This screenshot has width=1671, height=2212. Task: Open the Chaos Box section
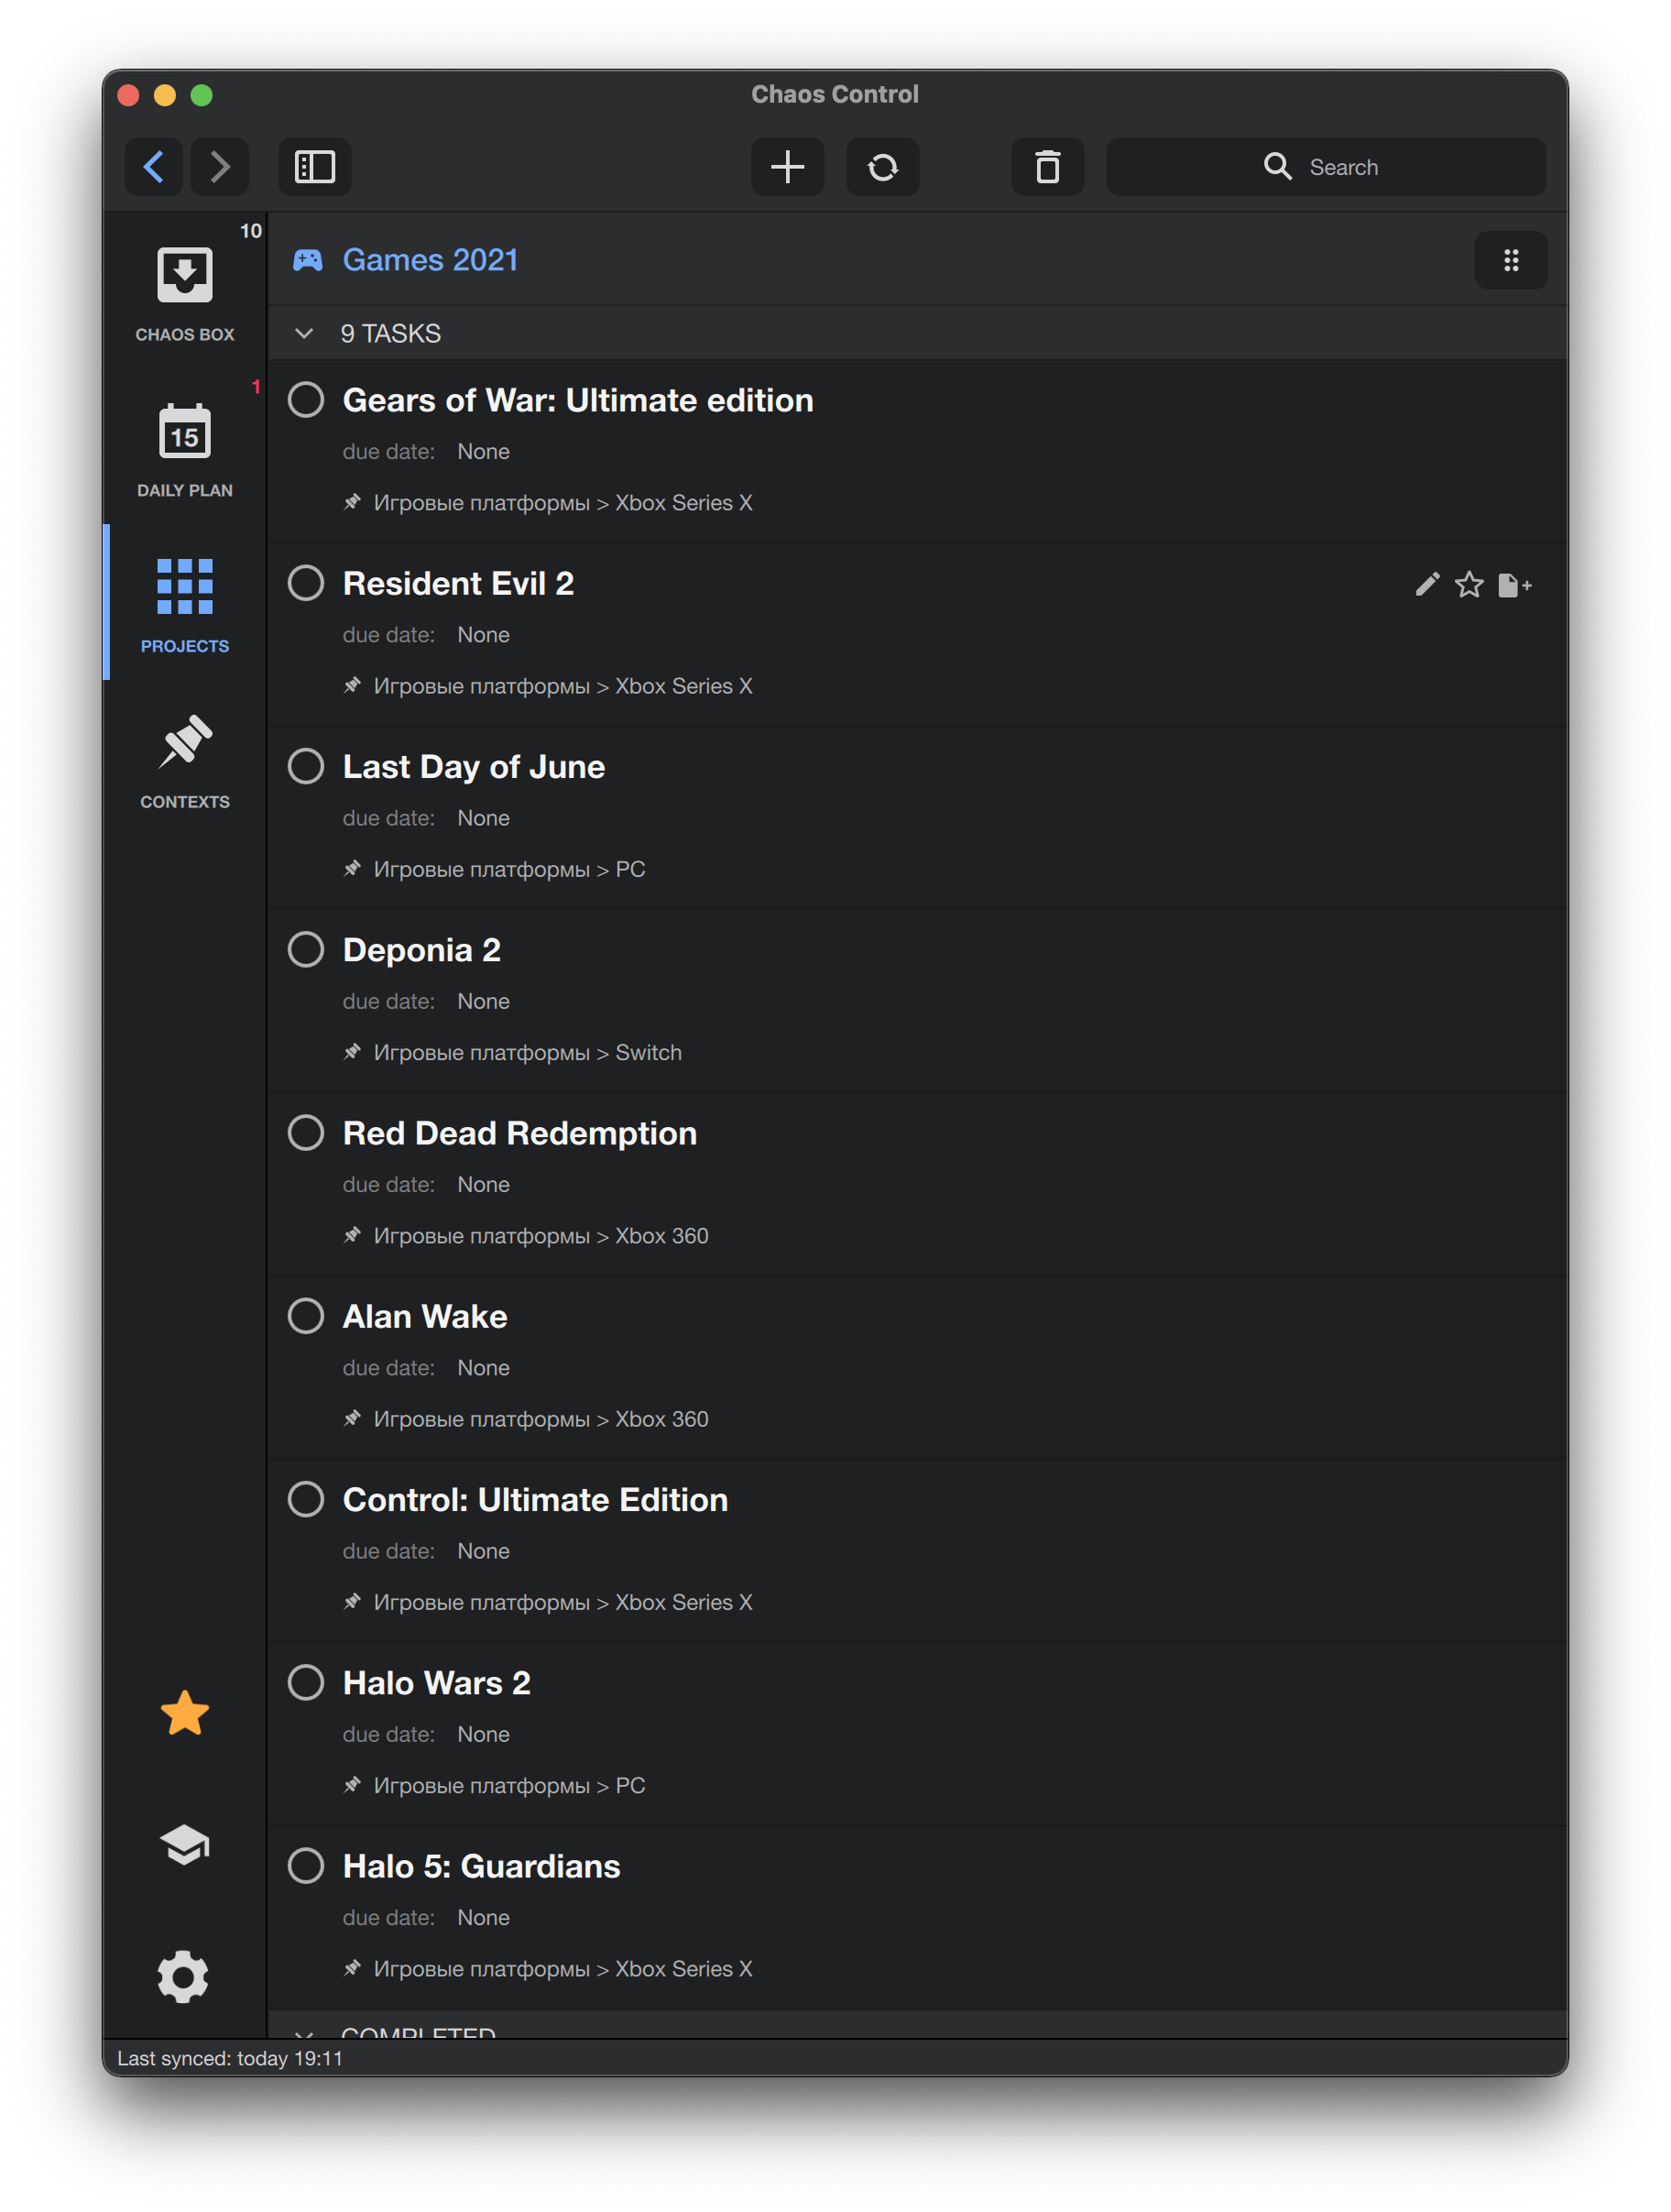(x=185, y=291)
